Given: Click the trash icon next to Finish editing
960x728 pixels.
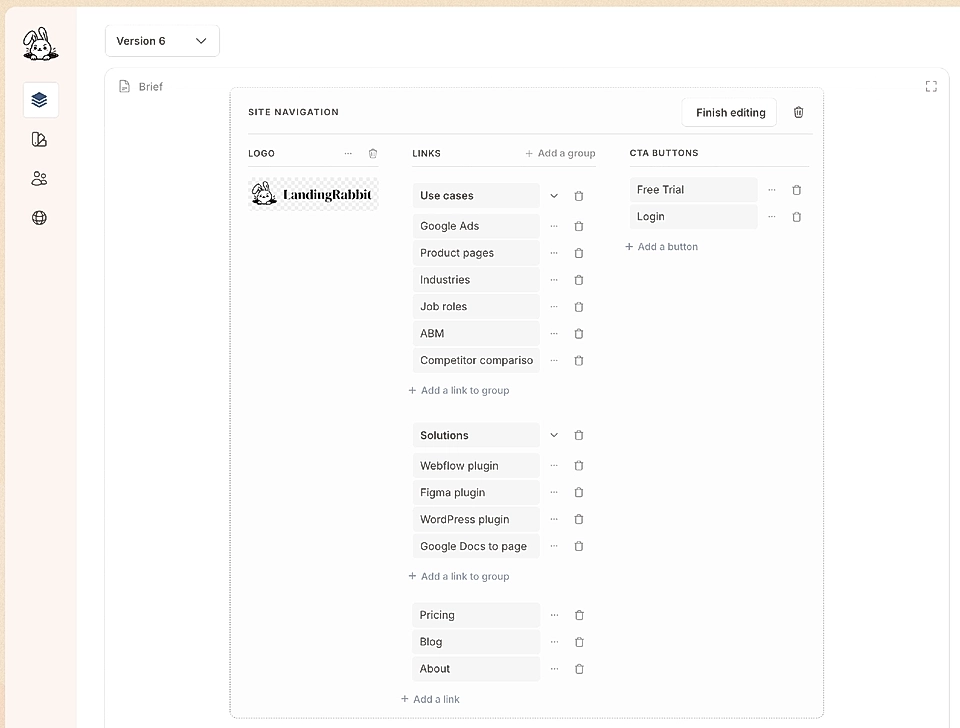Looking at the screenshot, I should click(x=798, y=112).
